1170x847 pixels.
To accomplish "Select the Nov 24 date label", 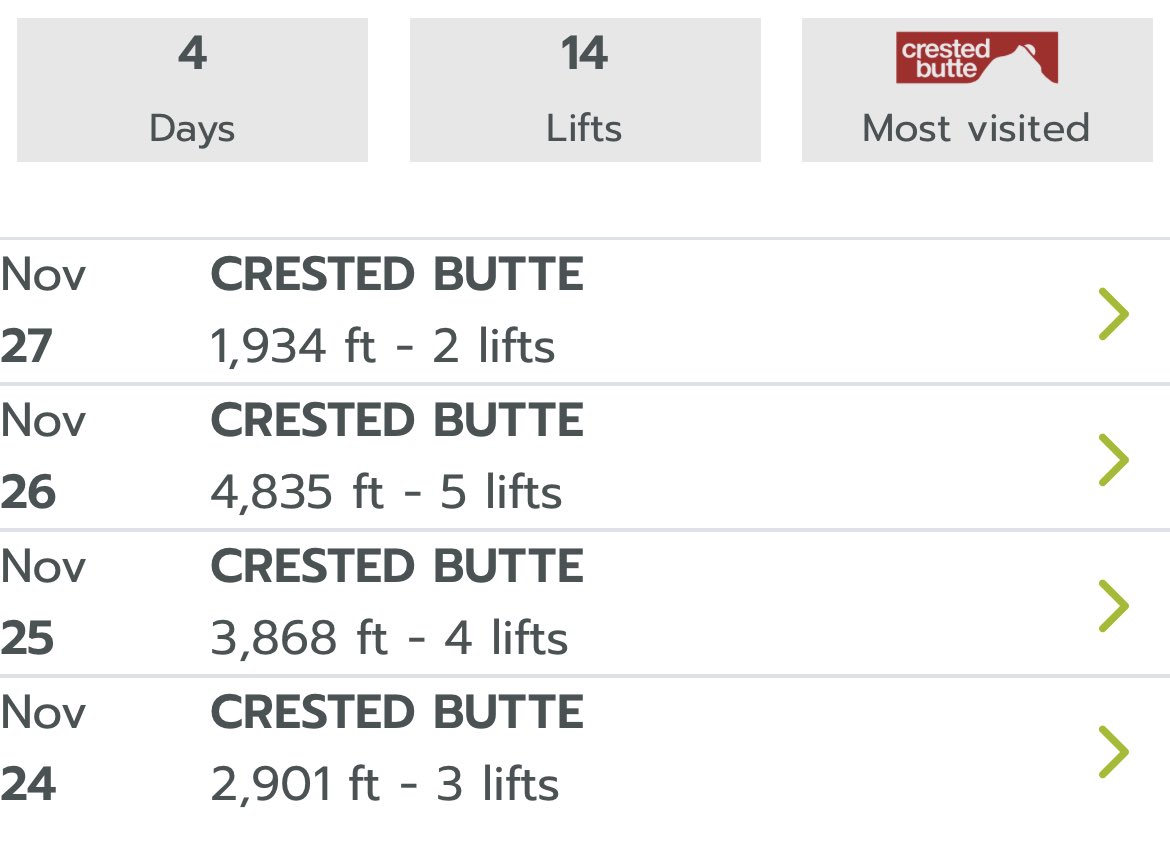I will [43, 748].
